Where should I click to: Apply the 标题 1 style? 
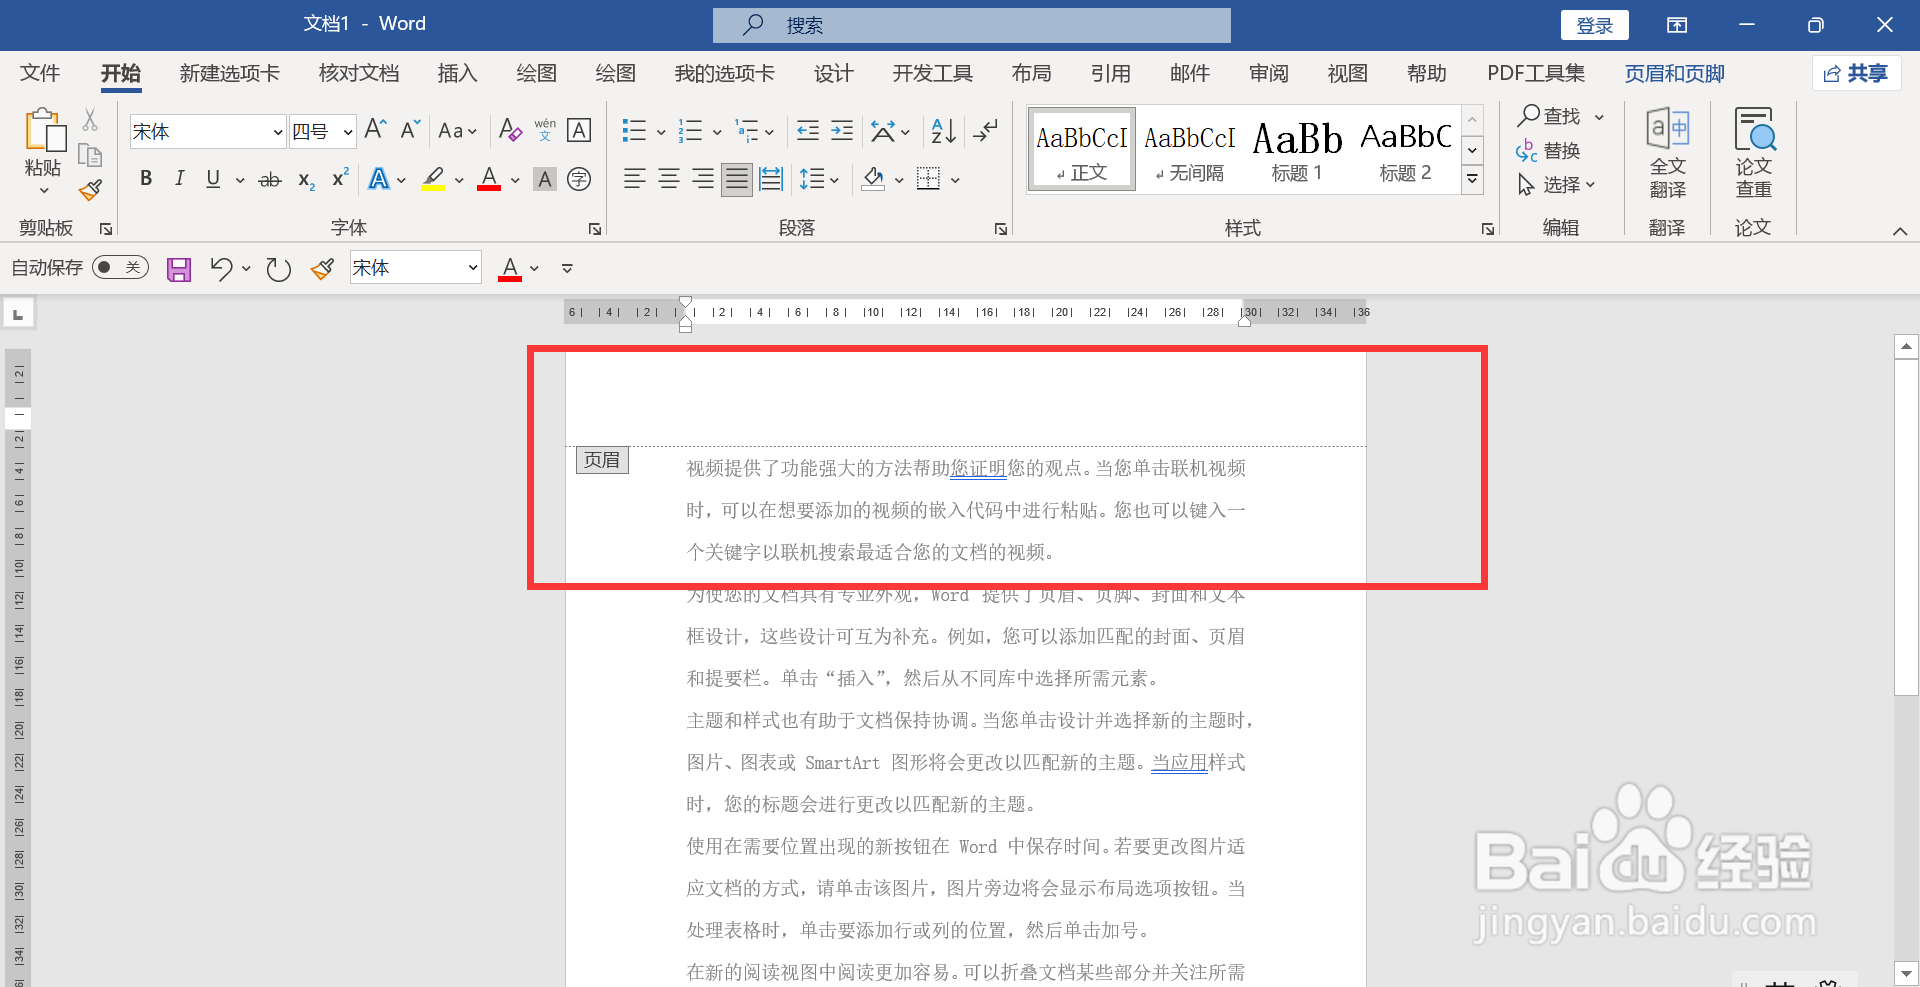coord(1297,149)
